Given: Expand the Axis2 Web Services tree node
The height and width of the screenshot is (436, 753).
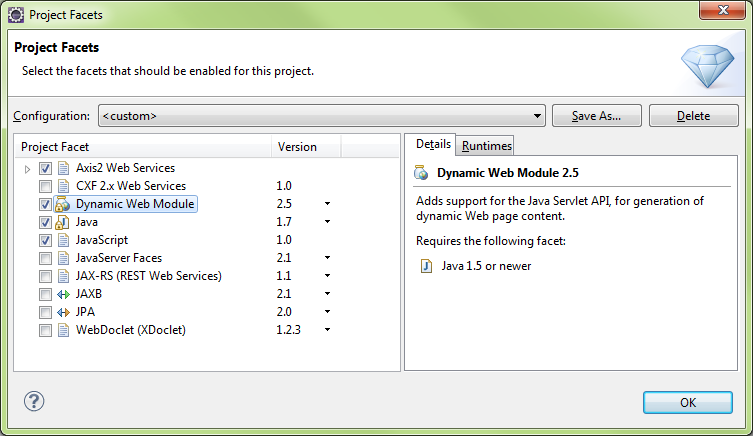Looking at the screenshot, I should [x=28, y=168].
